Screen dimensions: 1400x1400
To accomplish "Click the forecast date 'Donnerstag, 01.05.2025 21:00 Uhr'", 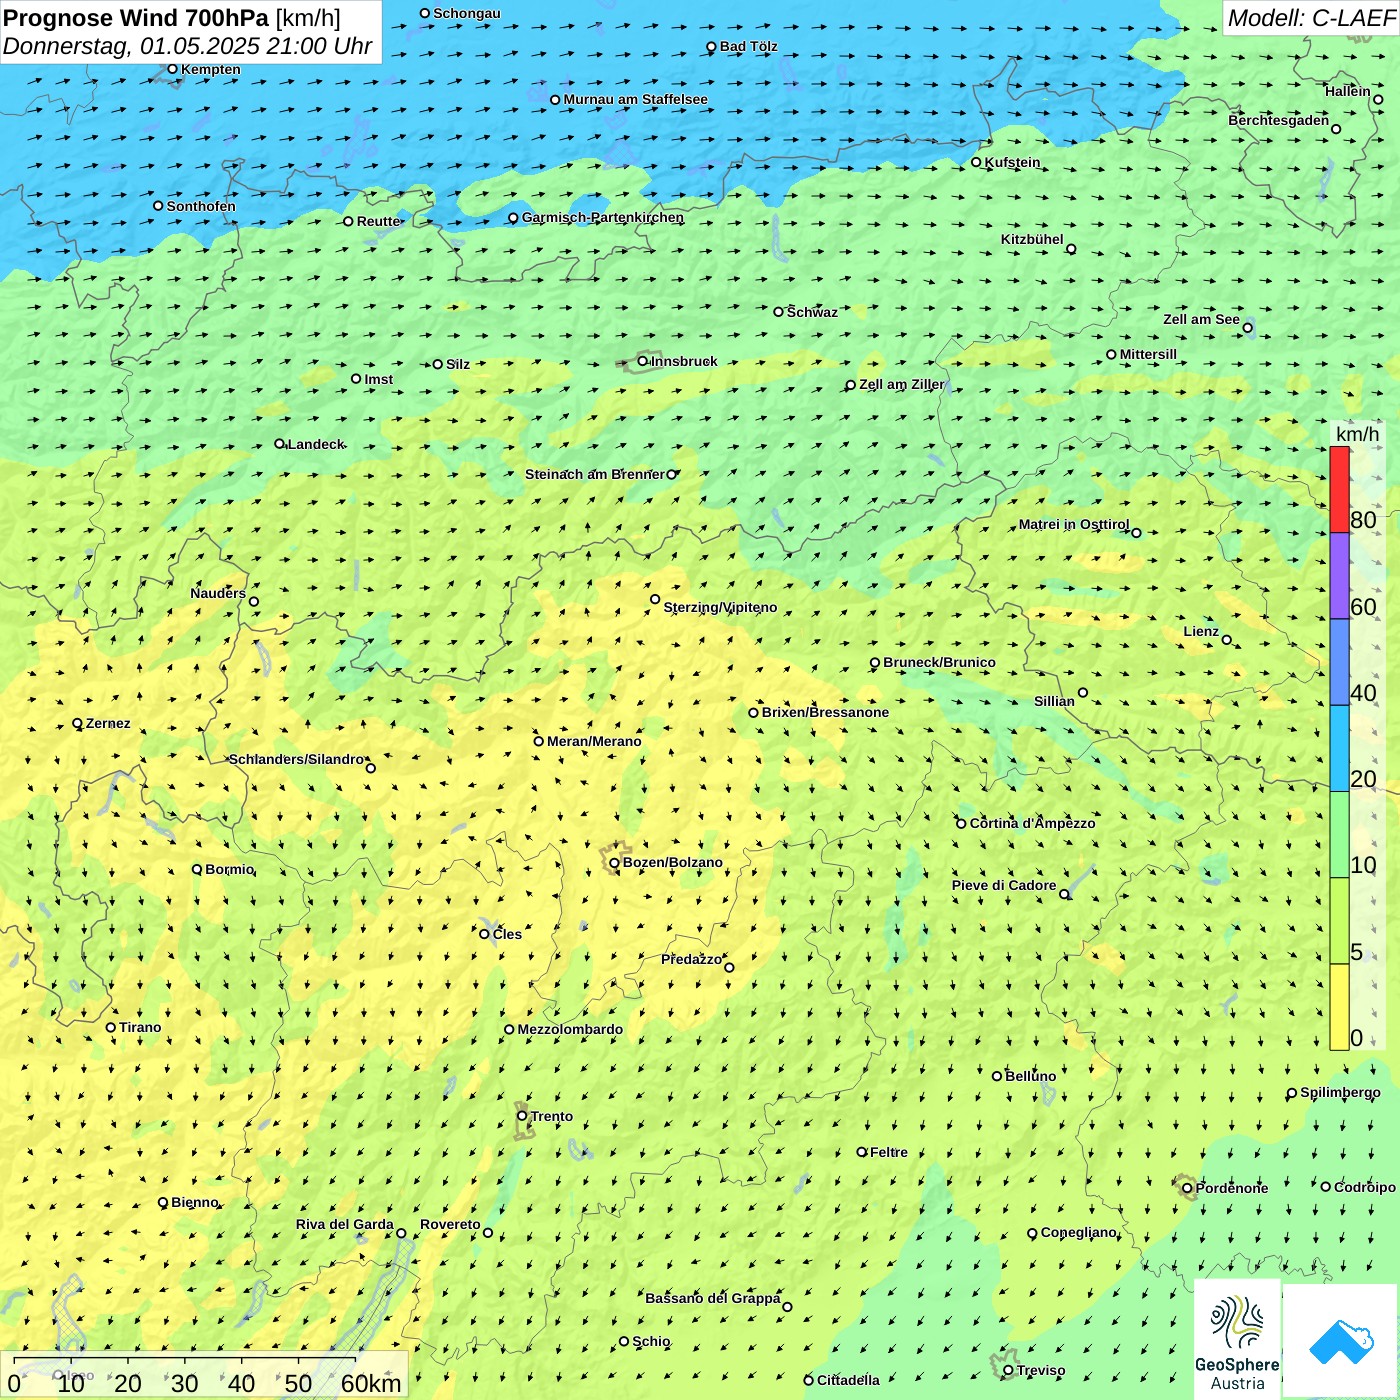I will (x=187, y=46).
